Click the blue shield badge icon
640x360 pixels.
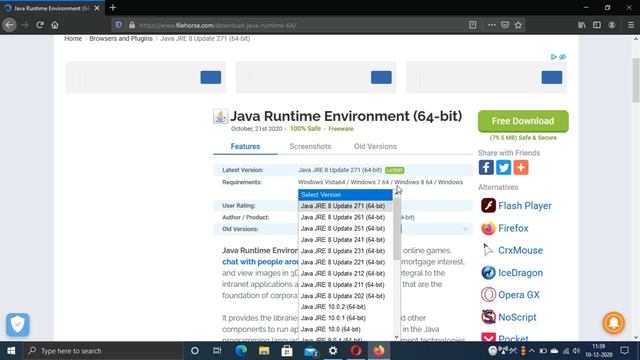18,324
